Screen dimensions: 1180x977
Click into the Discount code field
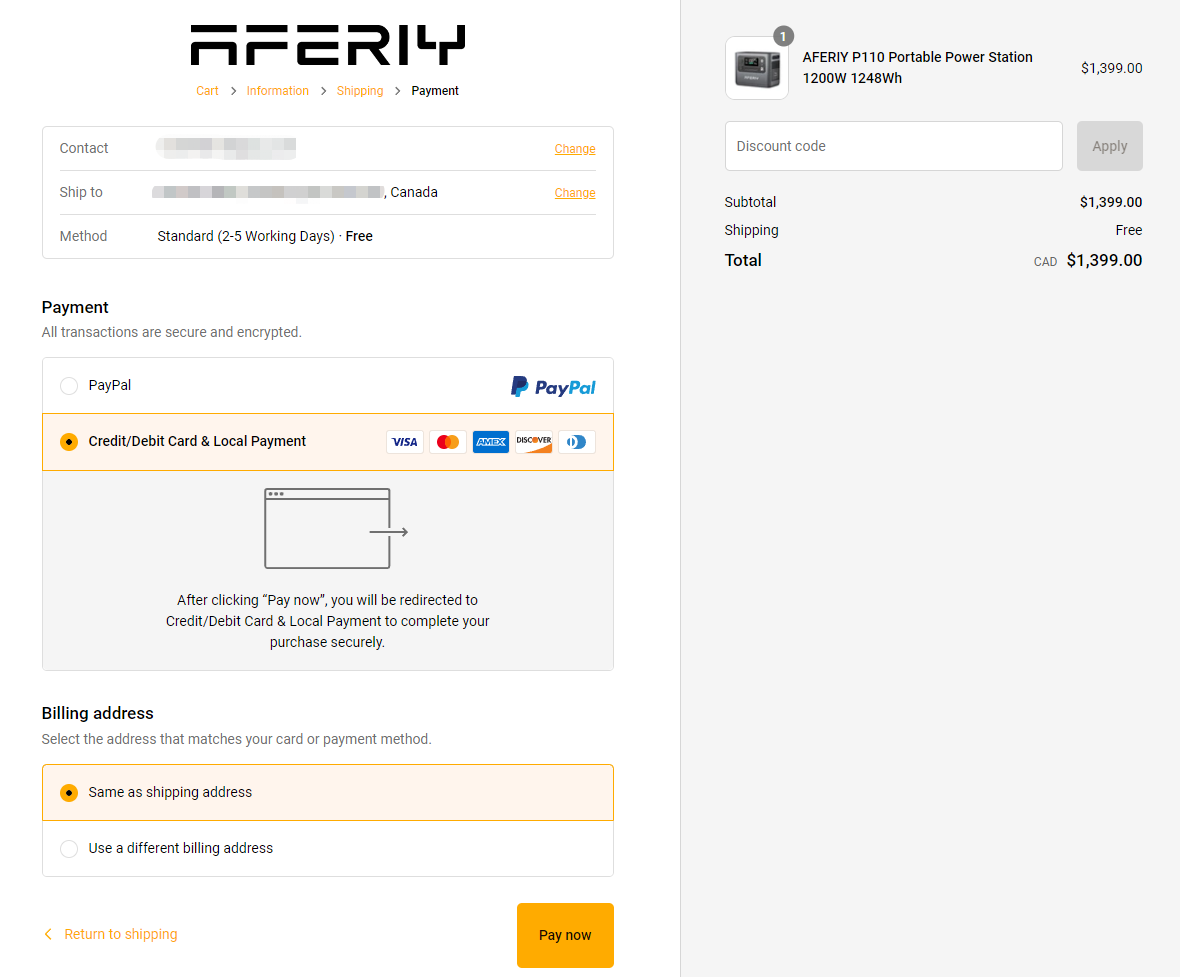click(x=893, y=146)
